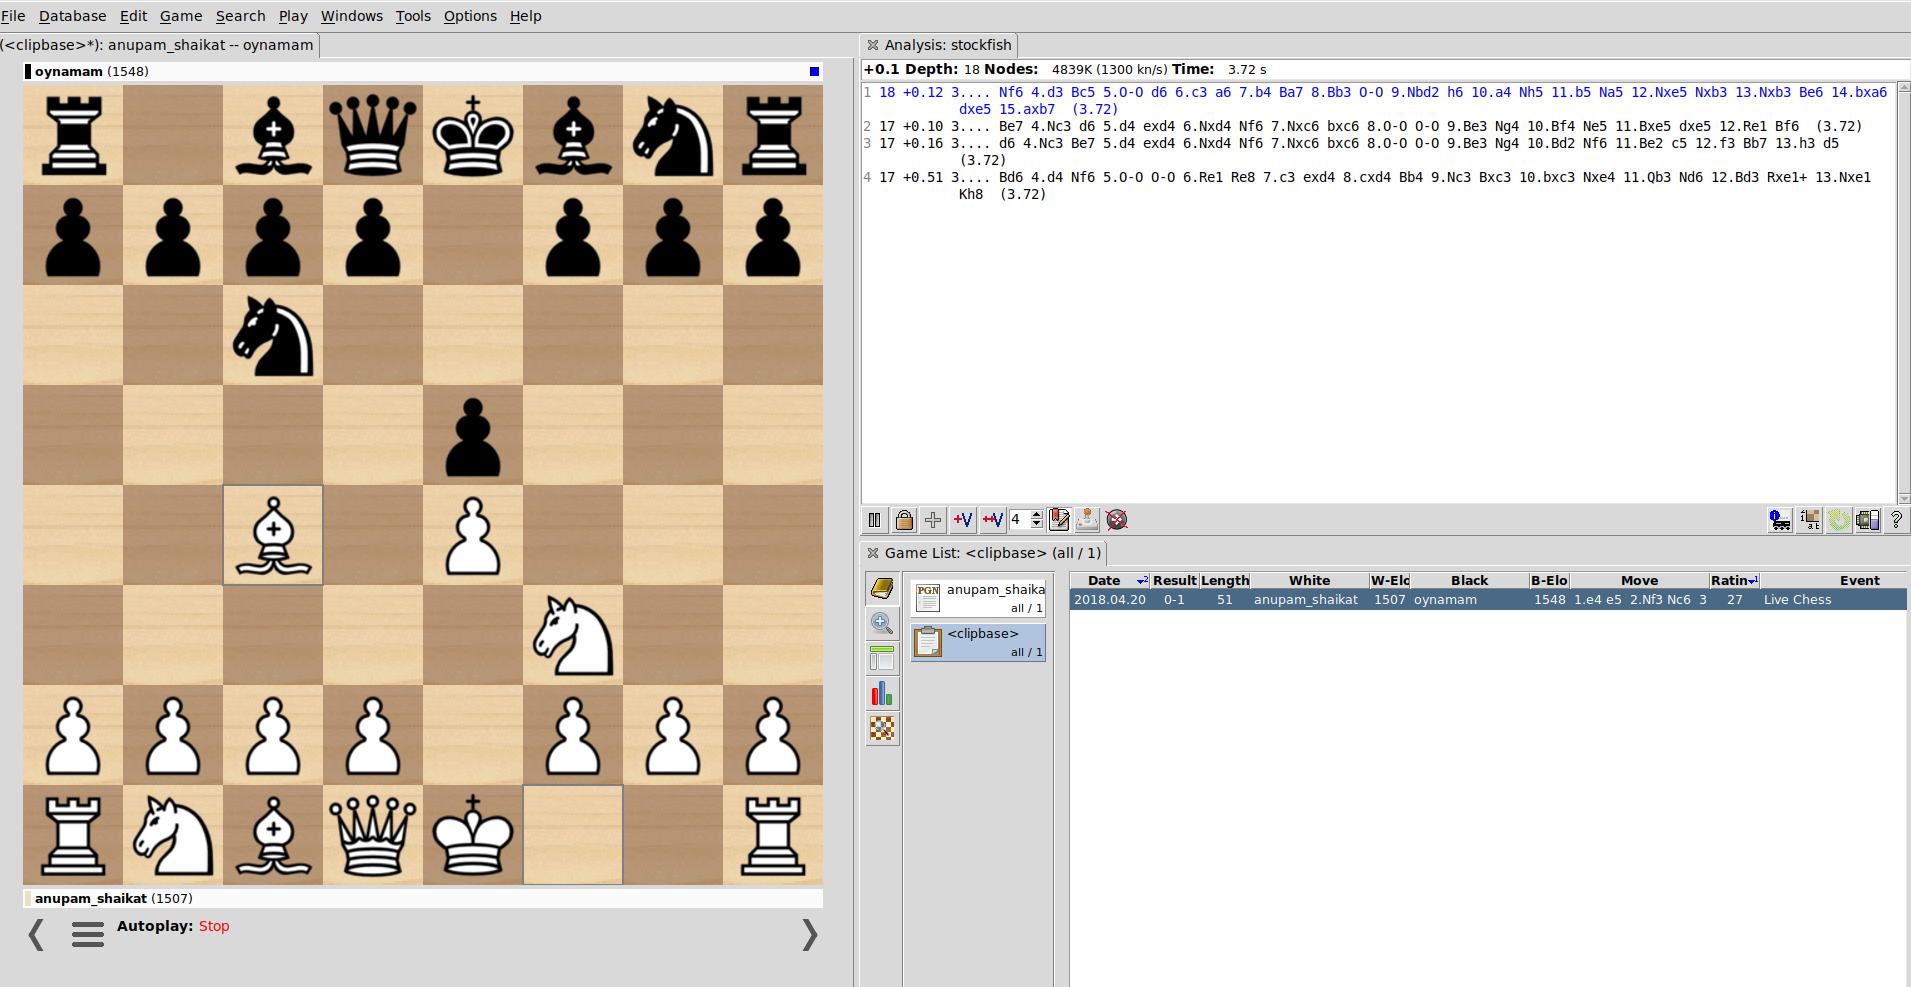
Task: Select the 2018.04.20 game row
Action: (x=1488, y=600)
